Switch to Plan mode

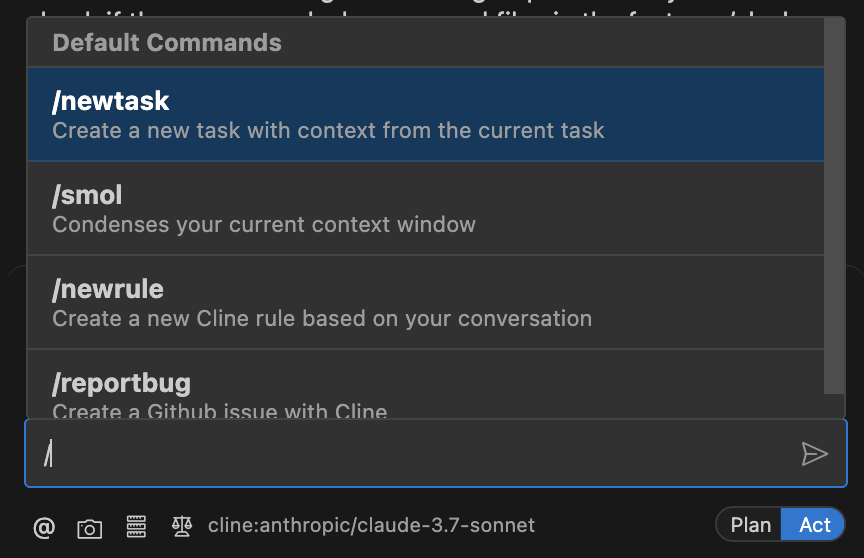(x=750, y=525)
